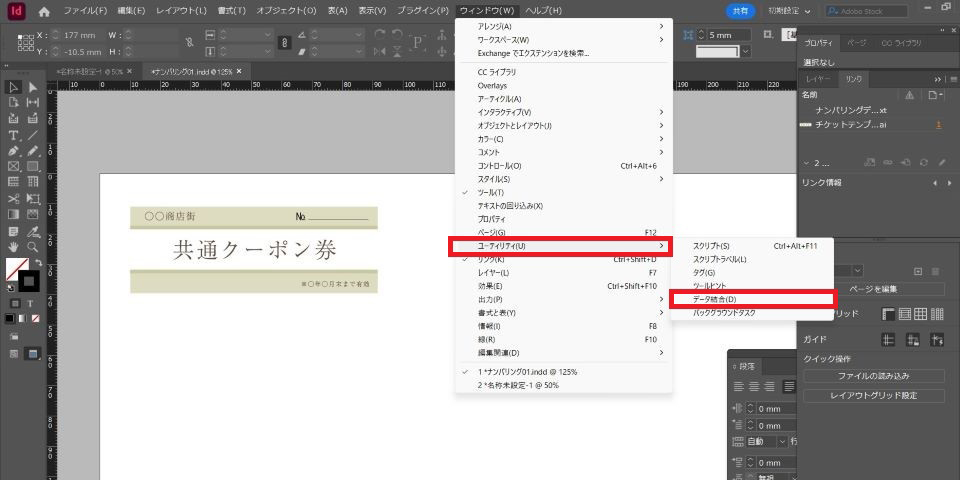The width and height of the screenshot is (960, 480).
Task: Click the constrain proportions chain icon
Action: pyautogui.click(x=284, y=43)
